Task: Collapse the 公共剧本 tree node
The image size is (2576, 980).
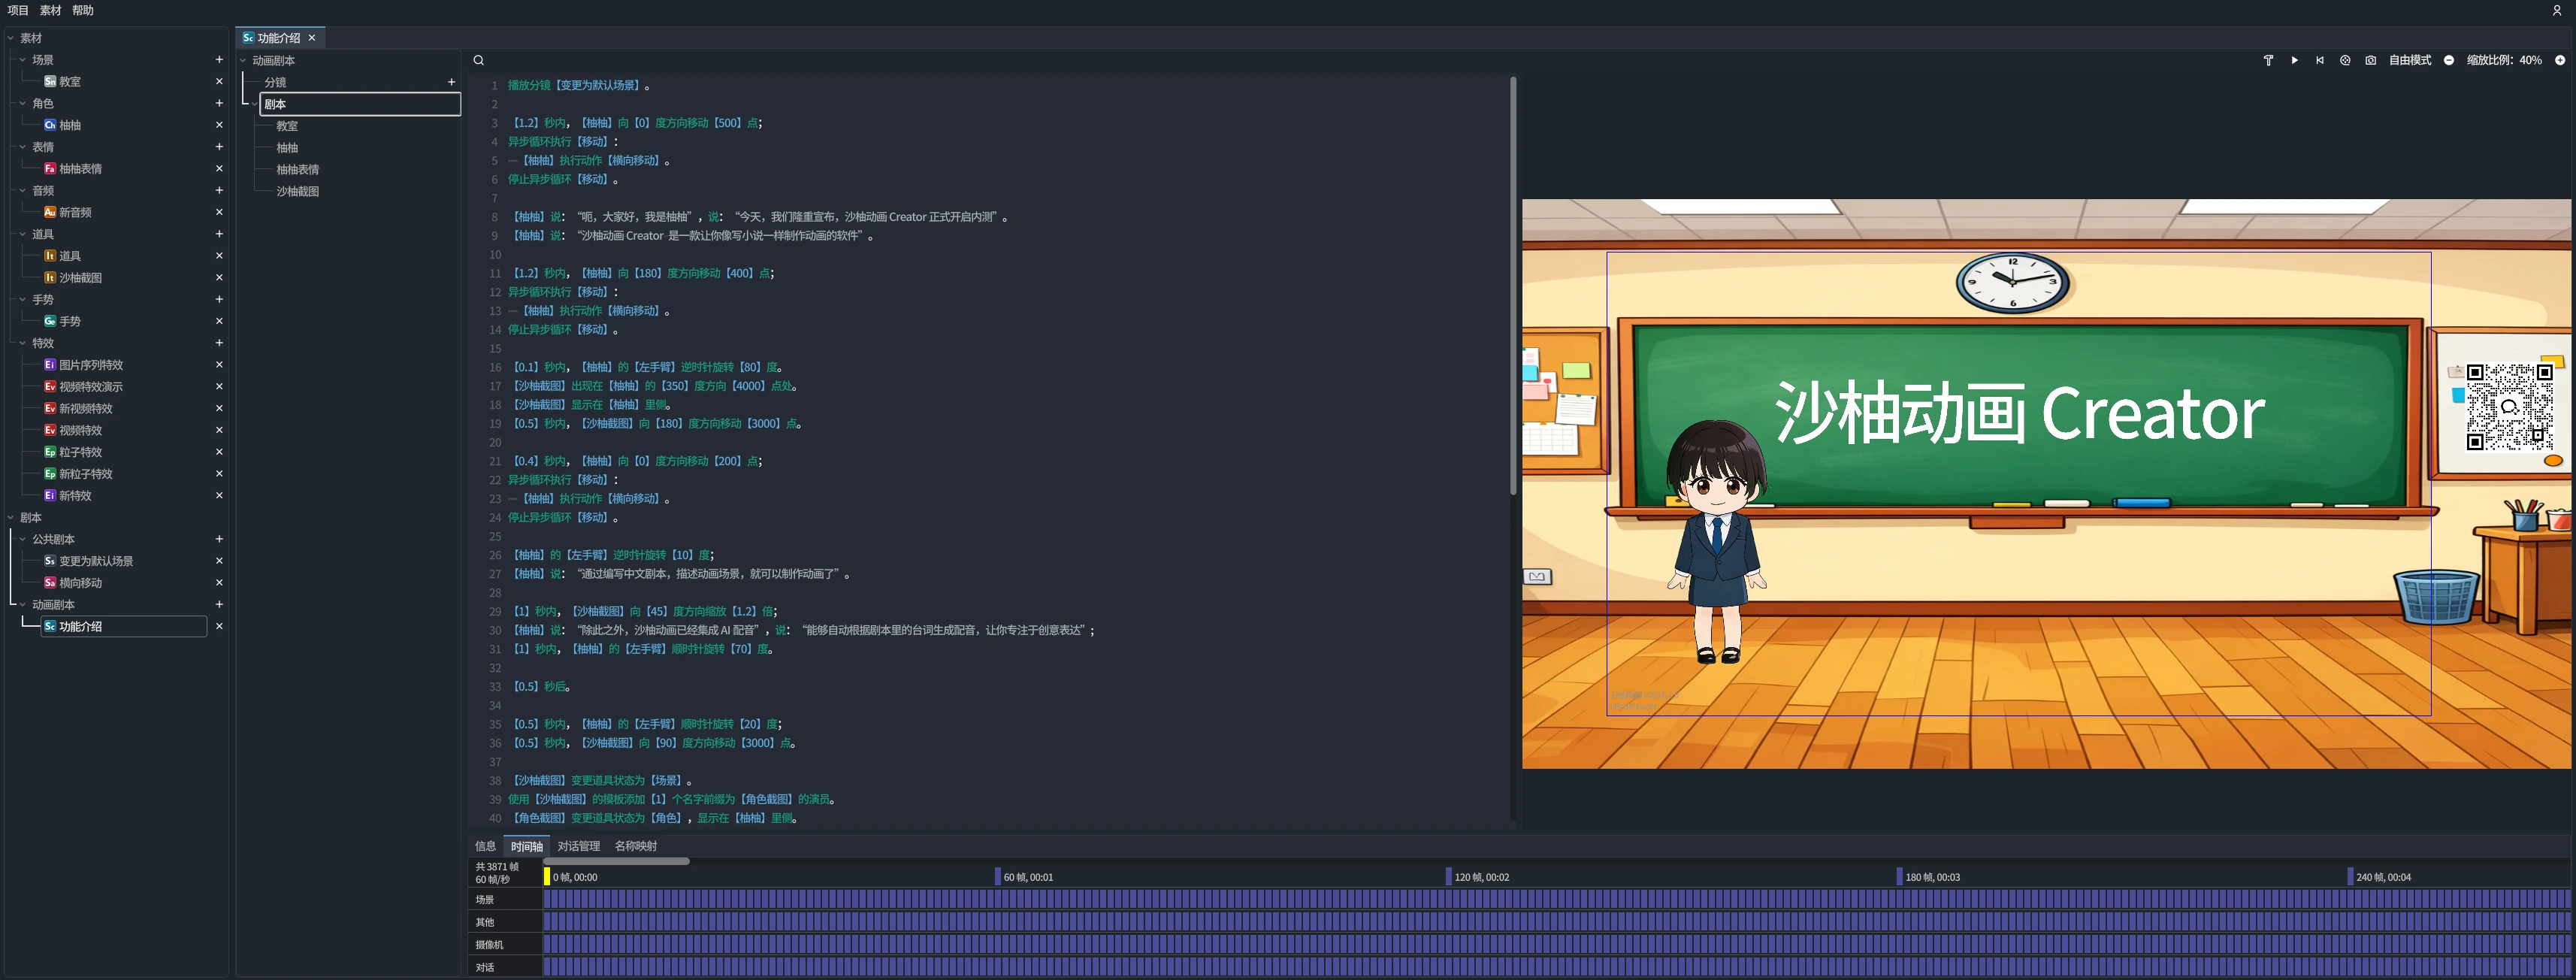Action: click(23, 539)
